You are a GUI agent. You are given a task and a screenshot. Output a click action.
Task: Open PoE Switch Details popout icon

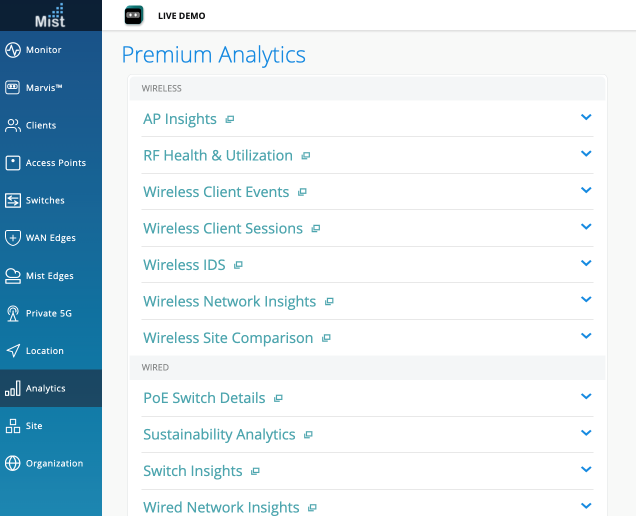point(278,398)
